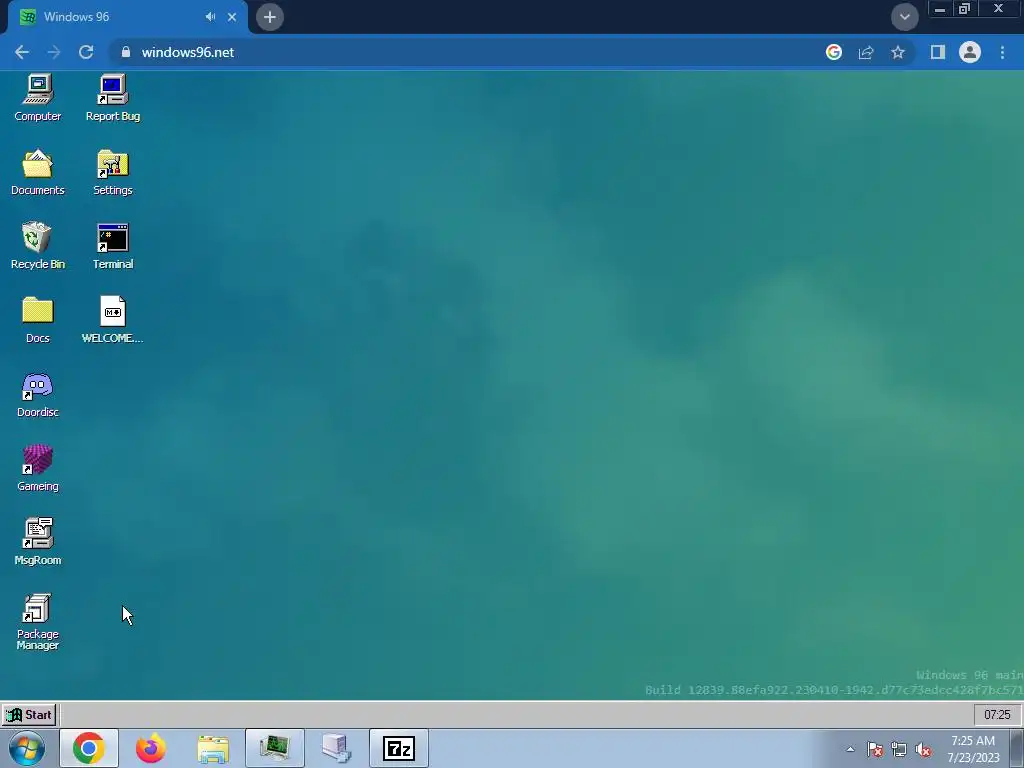Click the 07:25 clock in Windows 96 taskbar
The image size is (1024, 768).
coord(997,715)
